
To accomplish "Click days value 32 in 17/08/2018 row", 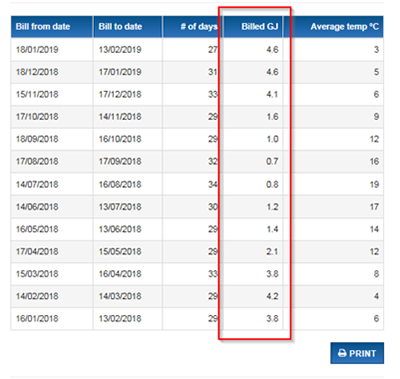I will 213,161.
